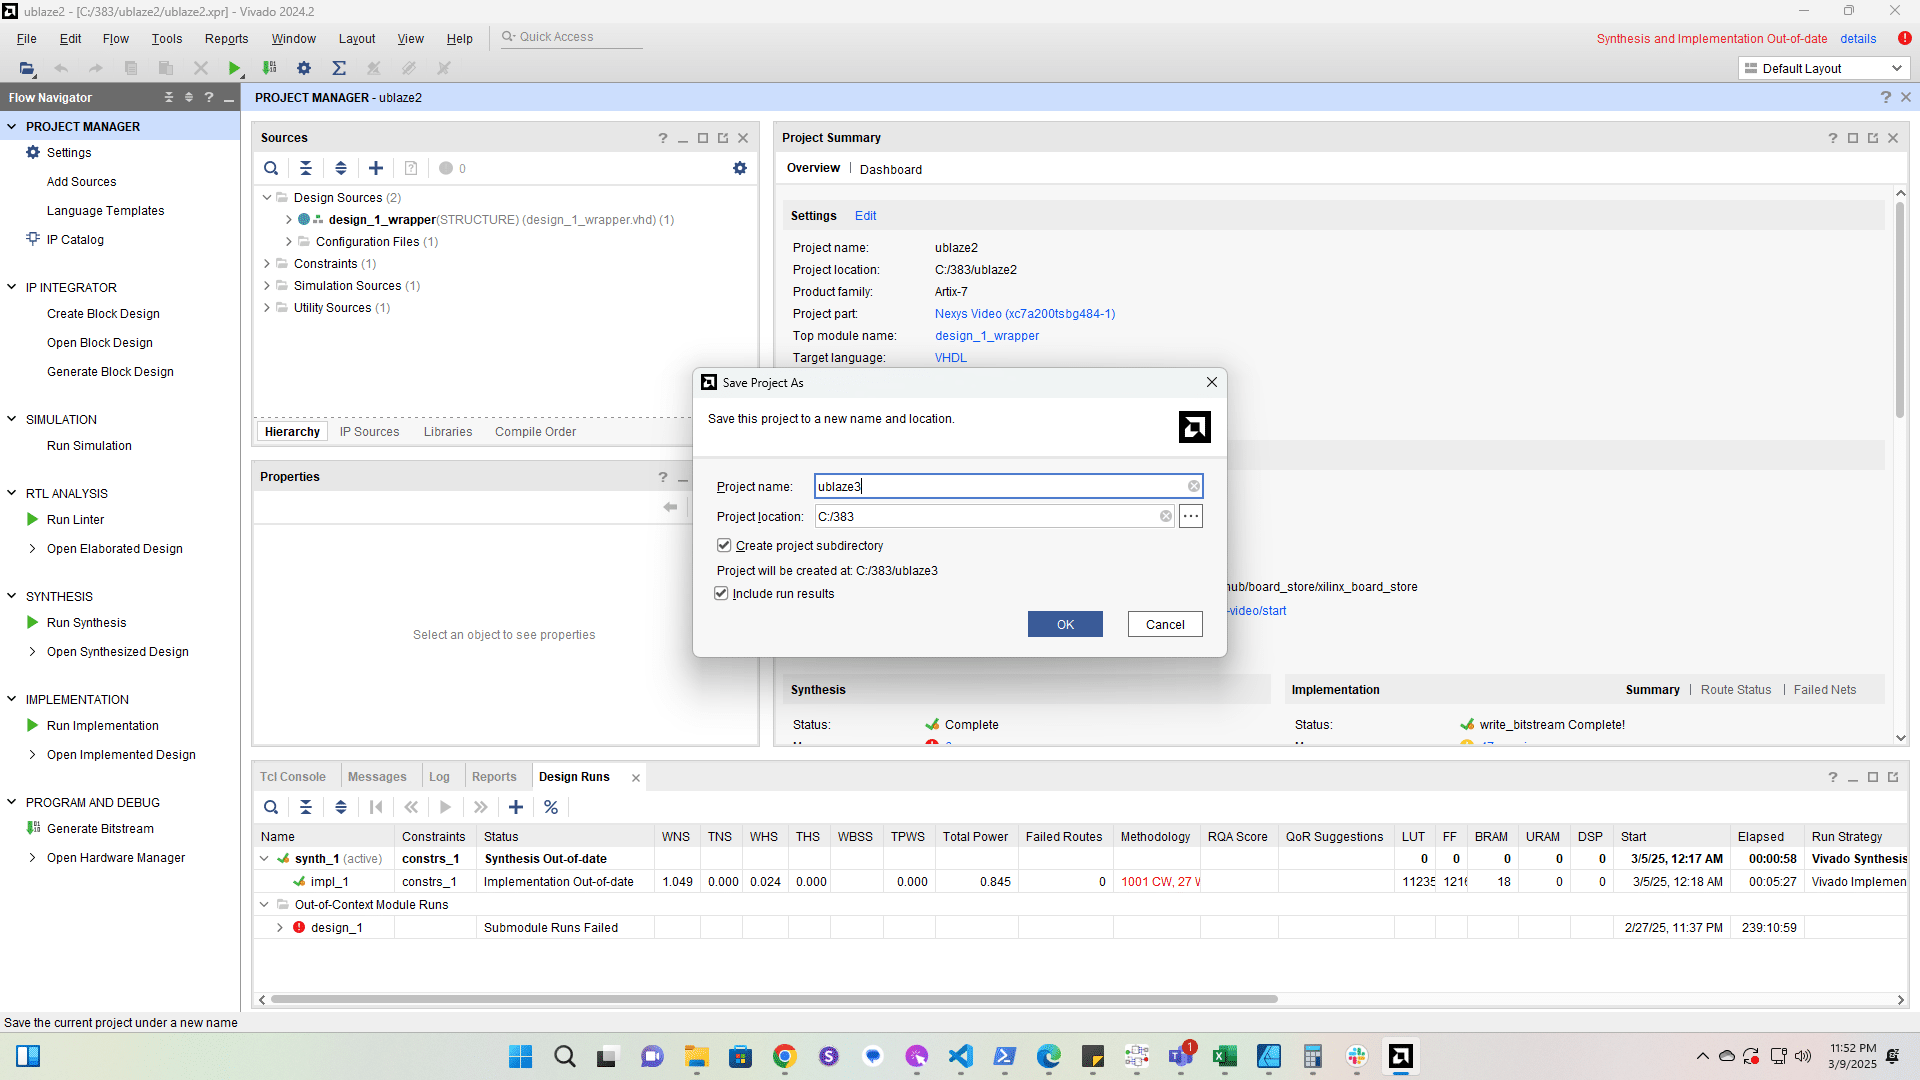Uncheck Include run results checkbox
Screen dimensions: 1920x1080
[x=721, y=594]
